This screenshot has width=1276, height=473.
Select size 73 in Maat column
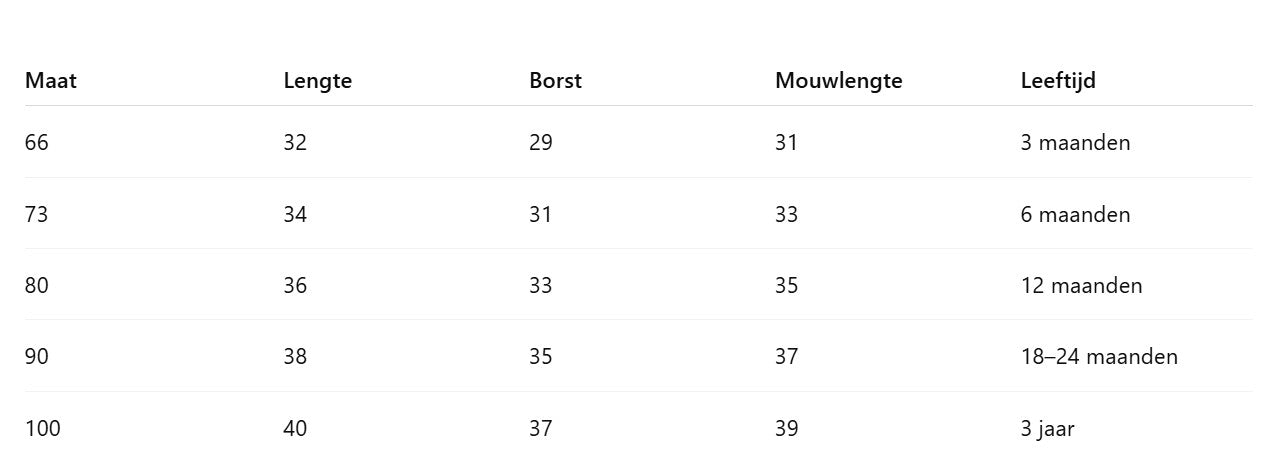(36, 215)
